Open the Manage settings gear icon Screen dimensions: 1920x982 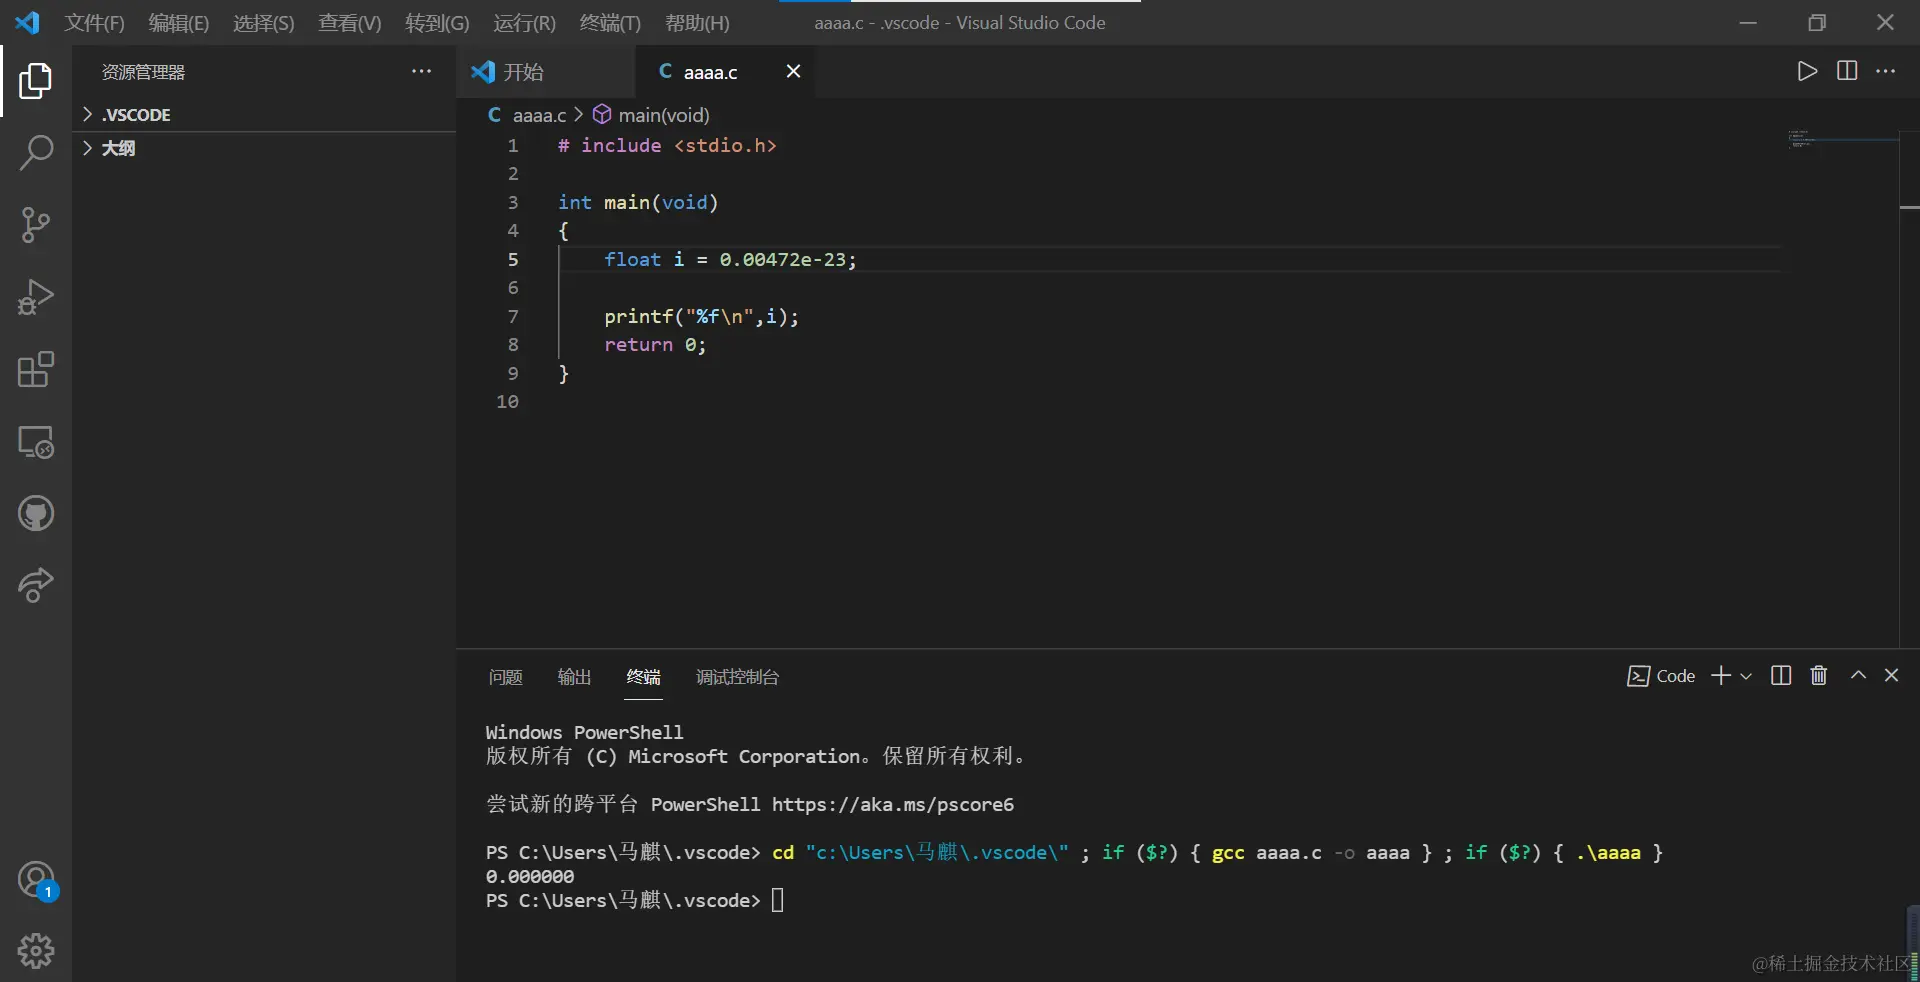pos(36,950)
